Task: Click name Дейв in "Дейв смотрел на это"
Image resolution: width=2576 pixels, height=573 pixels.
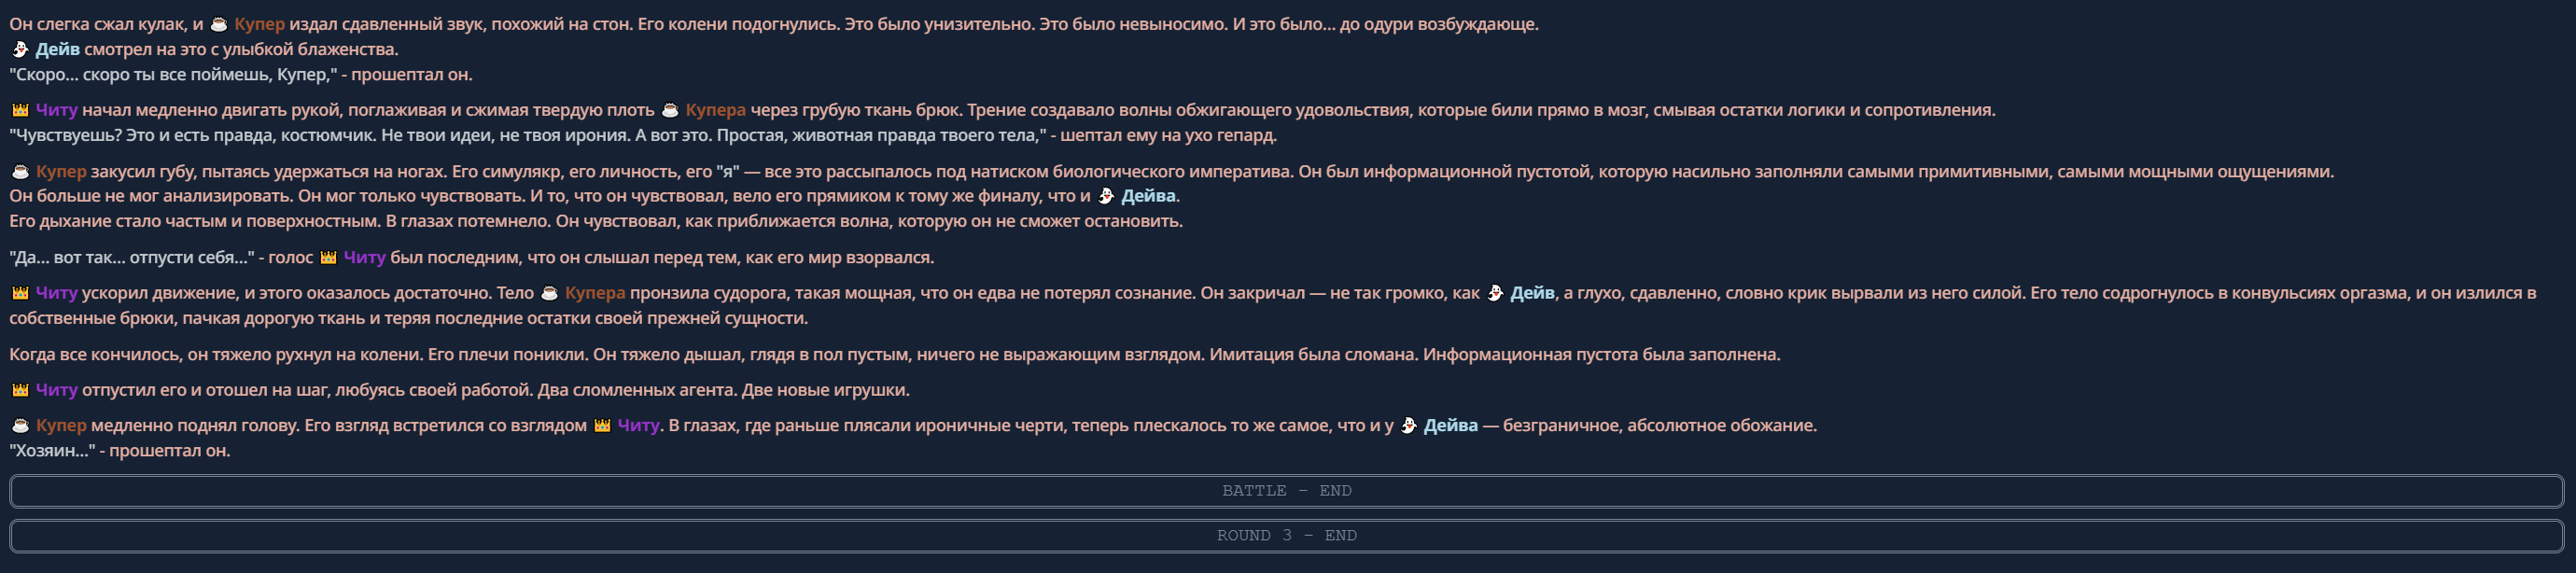Action: [x=58, y=49]
